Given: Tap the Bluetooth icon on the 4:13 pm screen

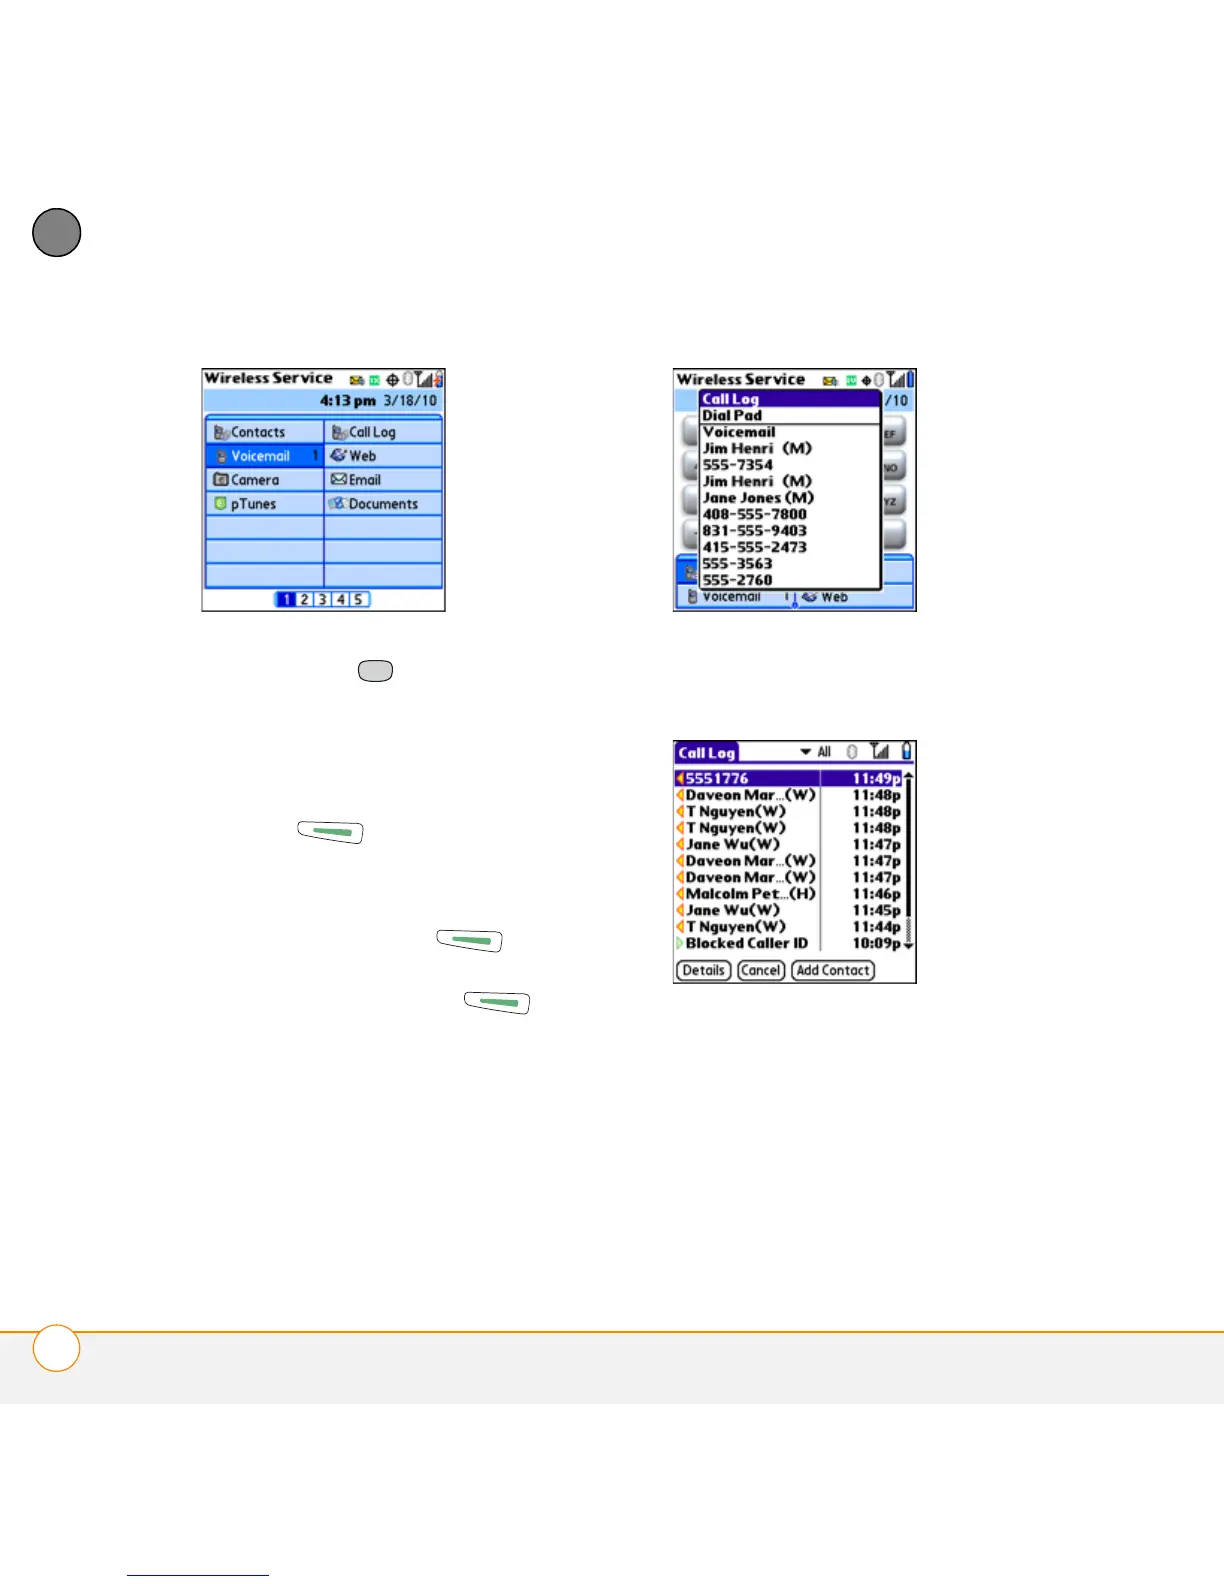Looking at the screenshot, I should [x=408, y=379].
